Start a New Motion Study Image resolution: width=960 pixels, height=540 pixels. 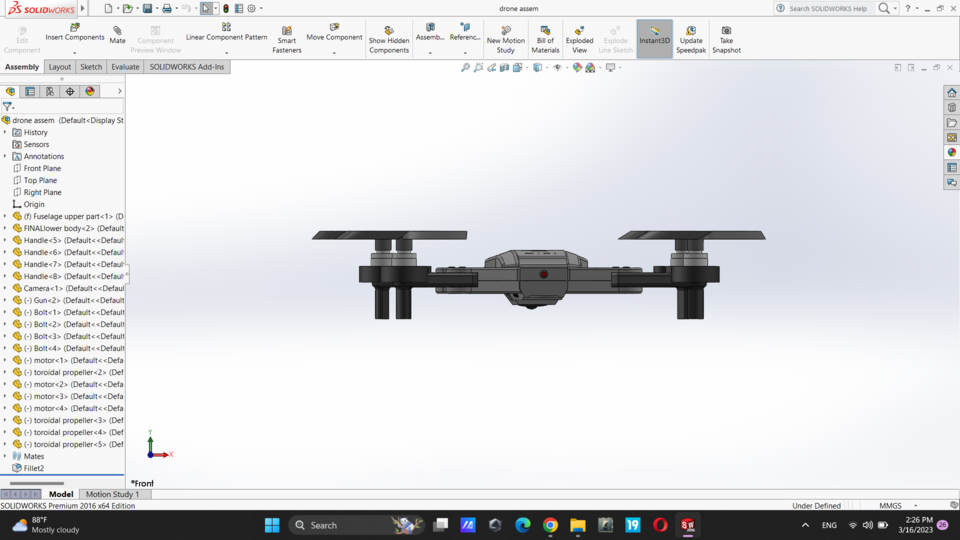pos(505,40)
